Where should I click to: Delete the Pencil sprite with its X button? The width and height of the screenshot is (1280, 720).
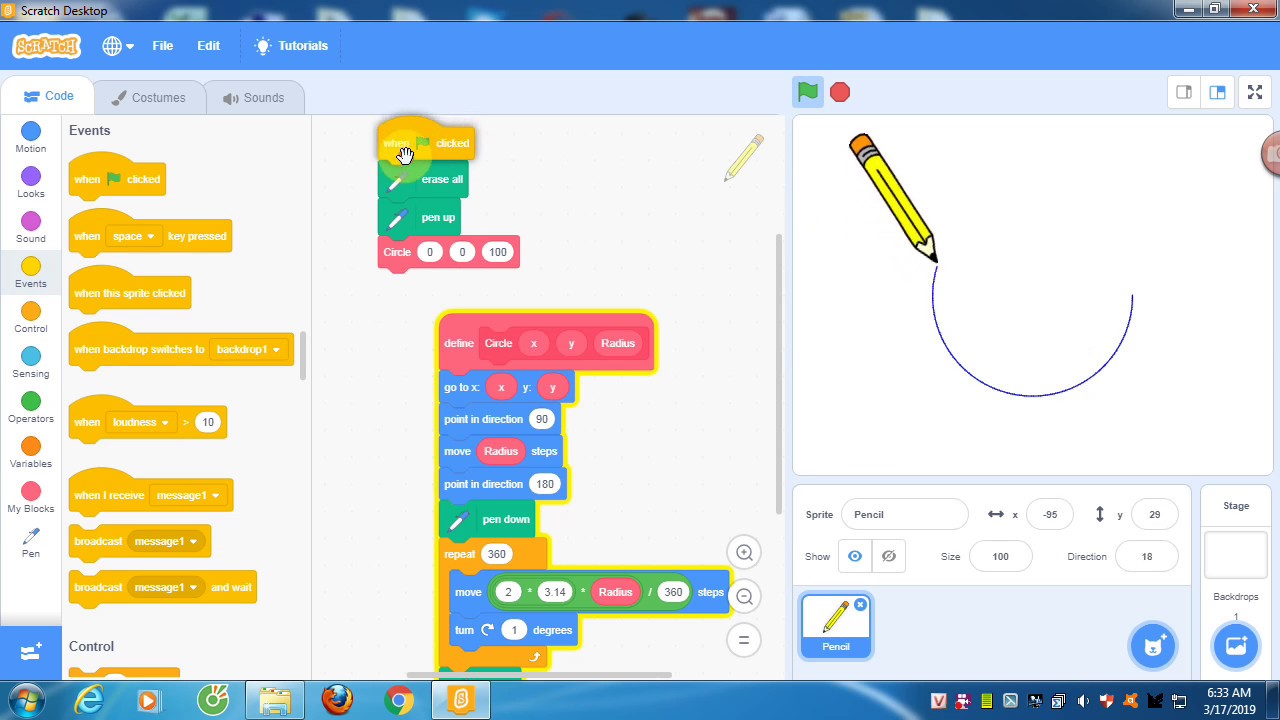click(860, 604)
